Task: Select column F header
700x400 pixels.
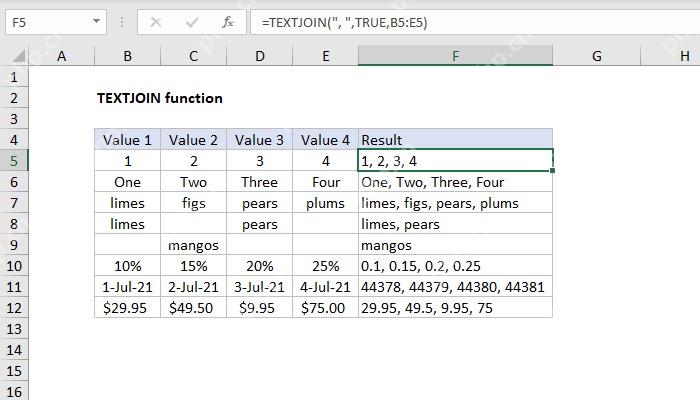Action: (x=455, y=56)
